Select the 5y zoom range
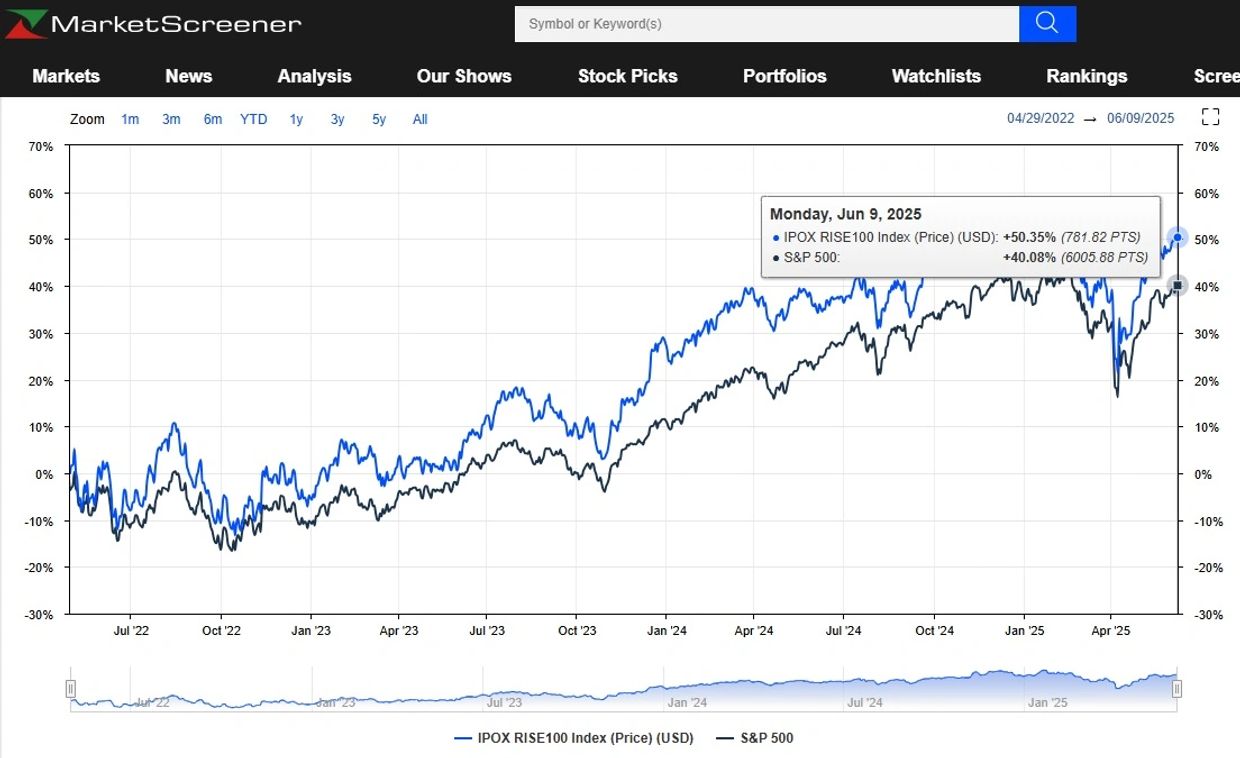Viewport: 1240px width, 758px height. click(379, 119)
